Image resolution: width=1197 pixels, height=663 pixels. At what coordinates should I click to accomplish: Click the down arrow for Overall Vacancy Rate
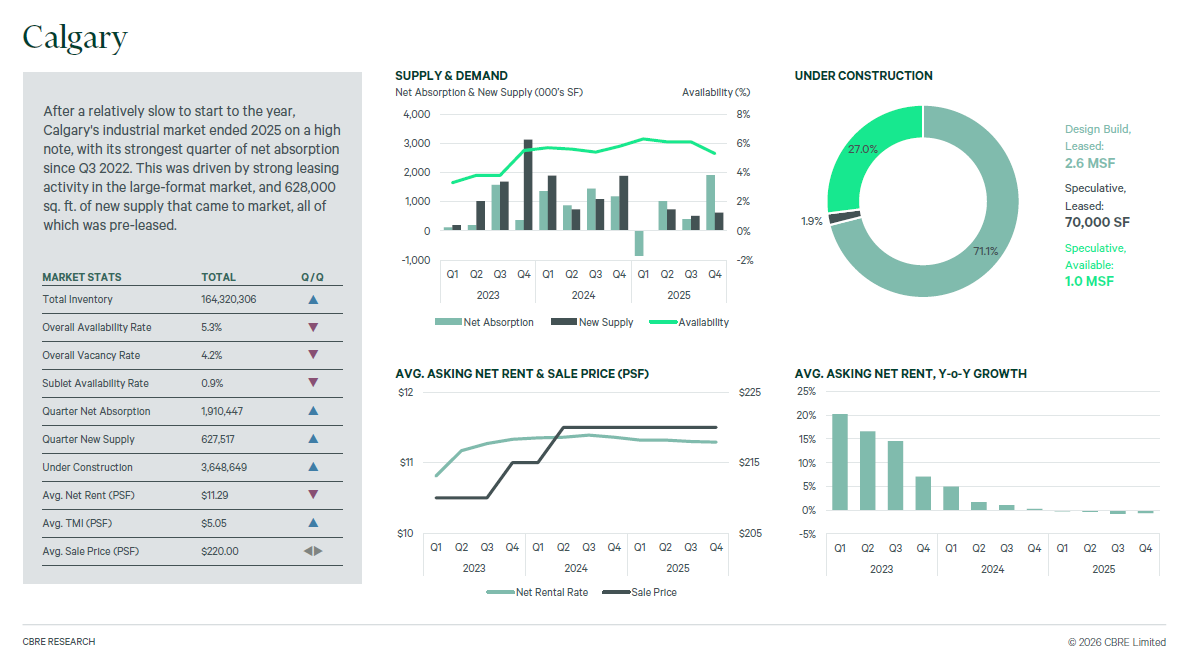[x=313, y=354]
